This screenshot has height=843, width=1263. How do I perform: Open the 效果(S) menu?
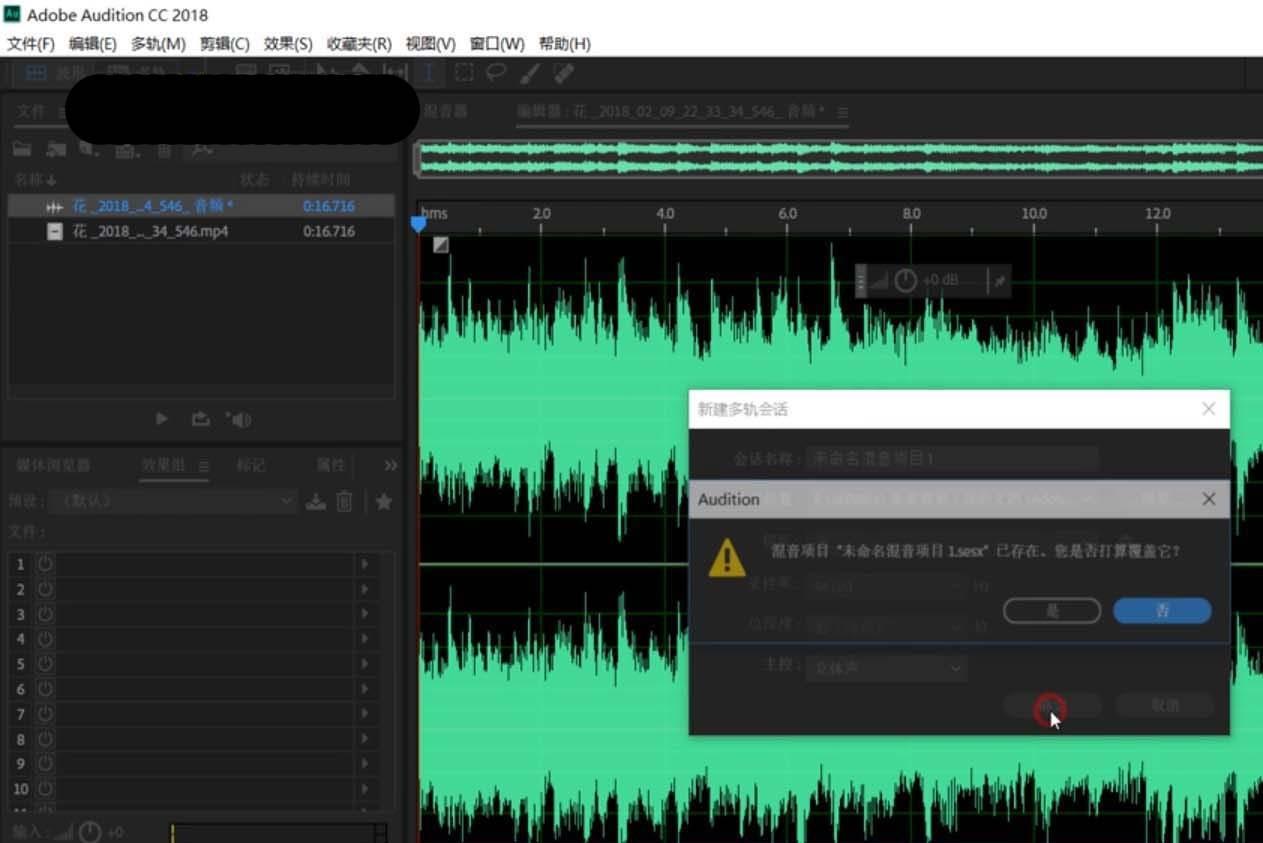coord(287,43)
